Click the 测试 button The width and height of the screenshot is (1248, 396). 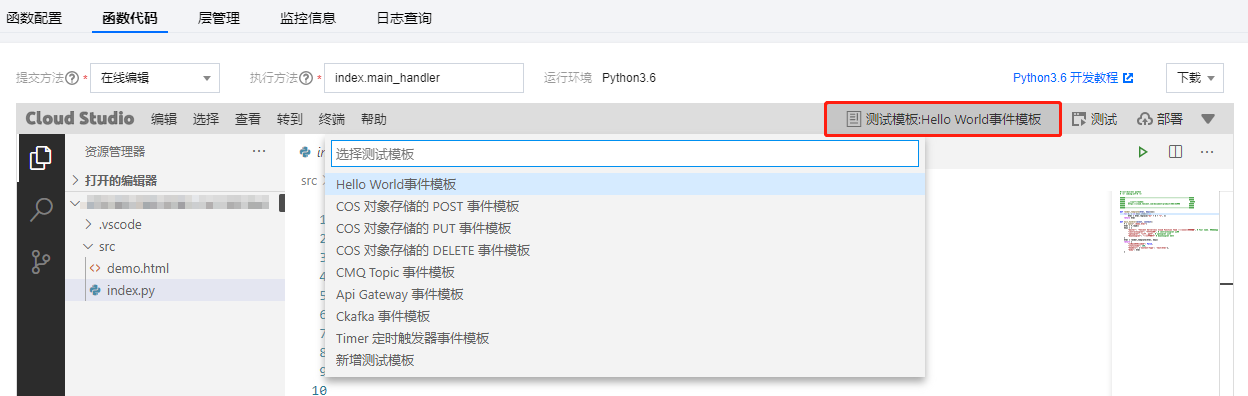pyautogui.click(x=1094, y=119)
